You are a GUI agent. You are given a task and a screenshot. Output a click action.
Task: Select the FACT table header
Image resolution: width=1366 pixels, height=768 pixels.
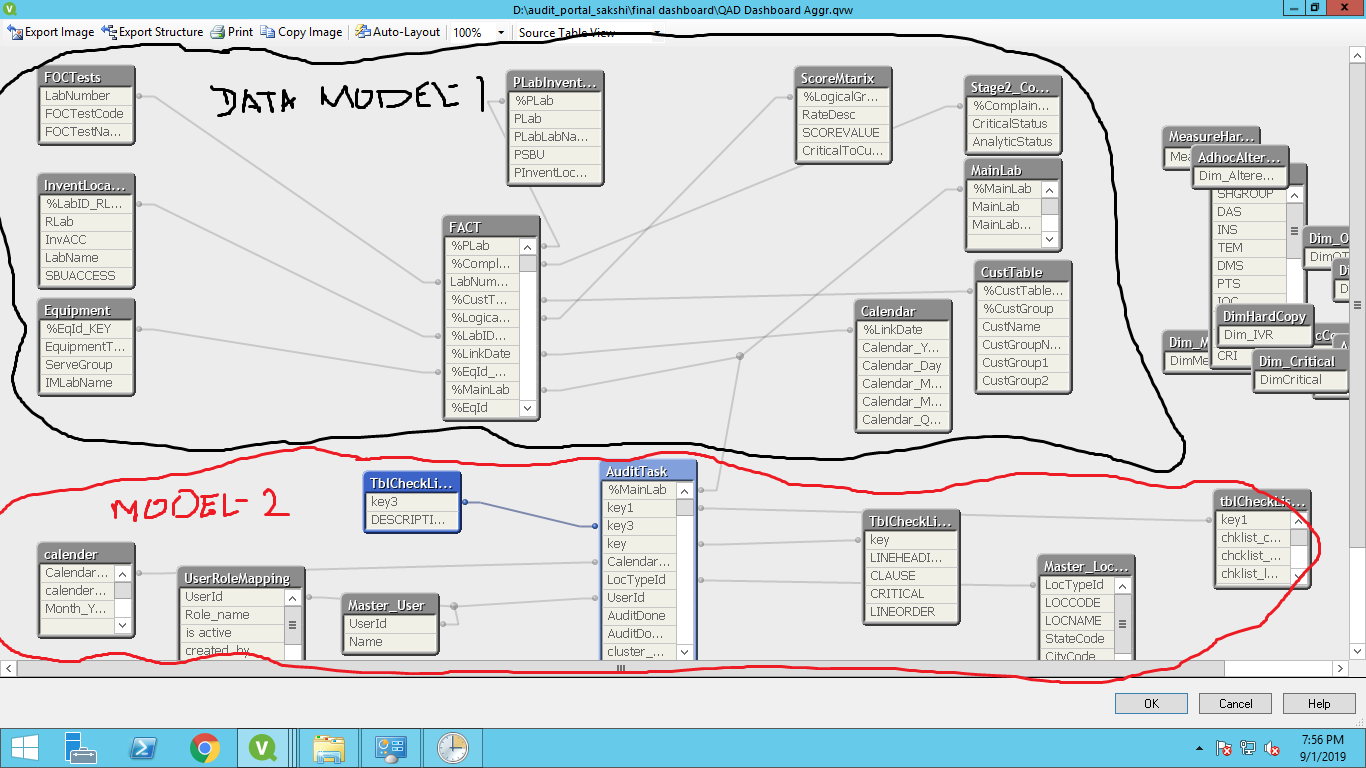[x=491, y=227]
